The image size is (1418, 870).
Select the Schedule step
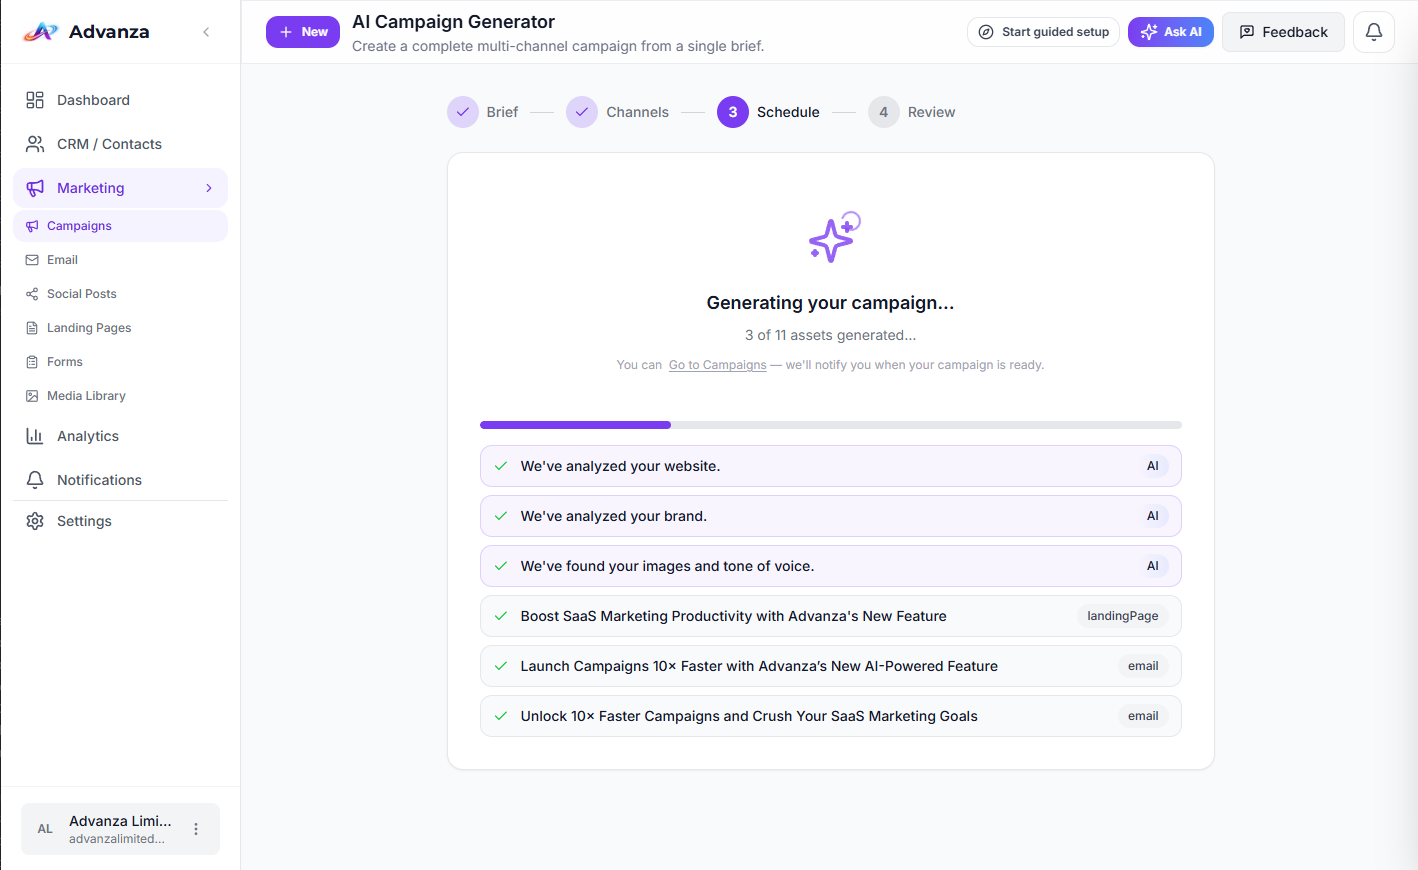(768, 112)
